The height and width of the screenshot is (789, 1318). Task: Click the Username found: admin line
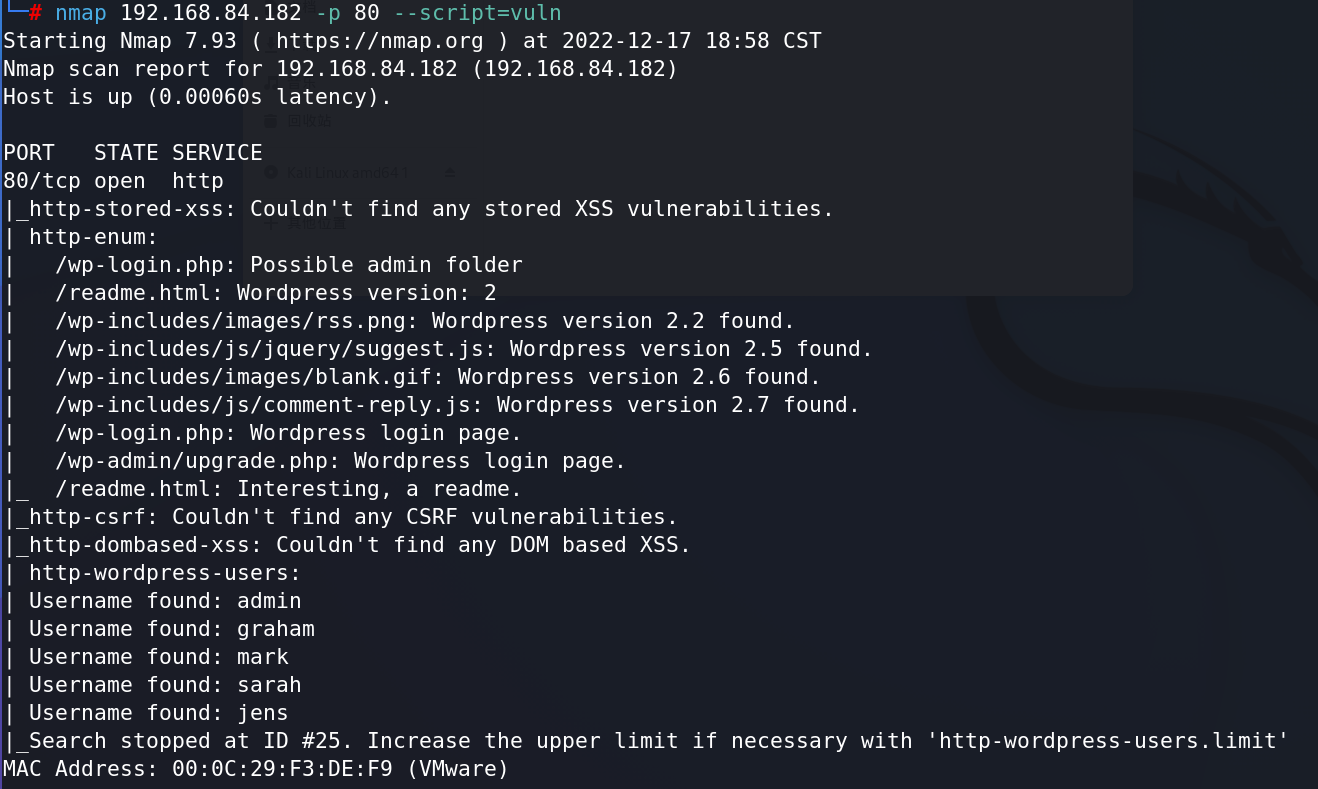click(x=165, y=601)
